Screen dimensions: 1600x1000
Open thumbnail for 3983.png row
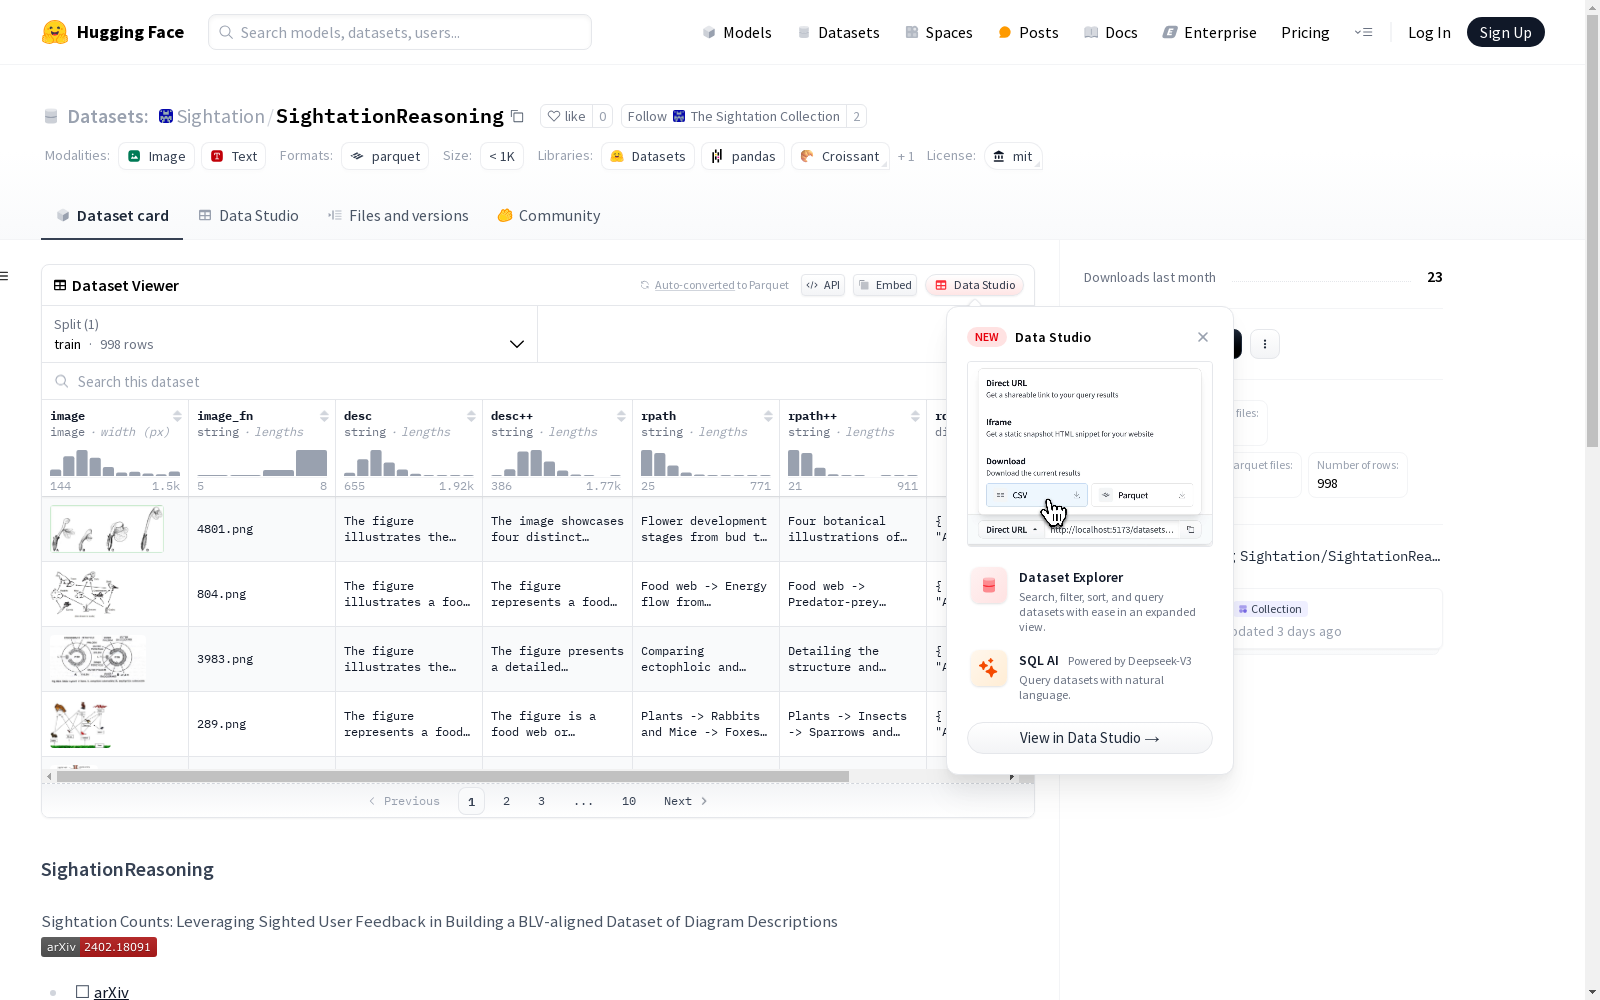pos(98,659)
